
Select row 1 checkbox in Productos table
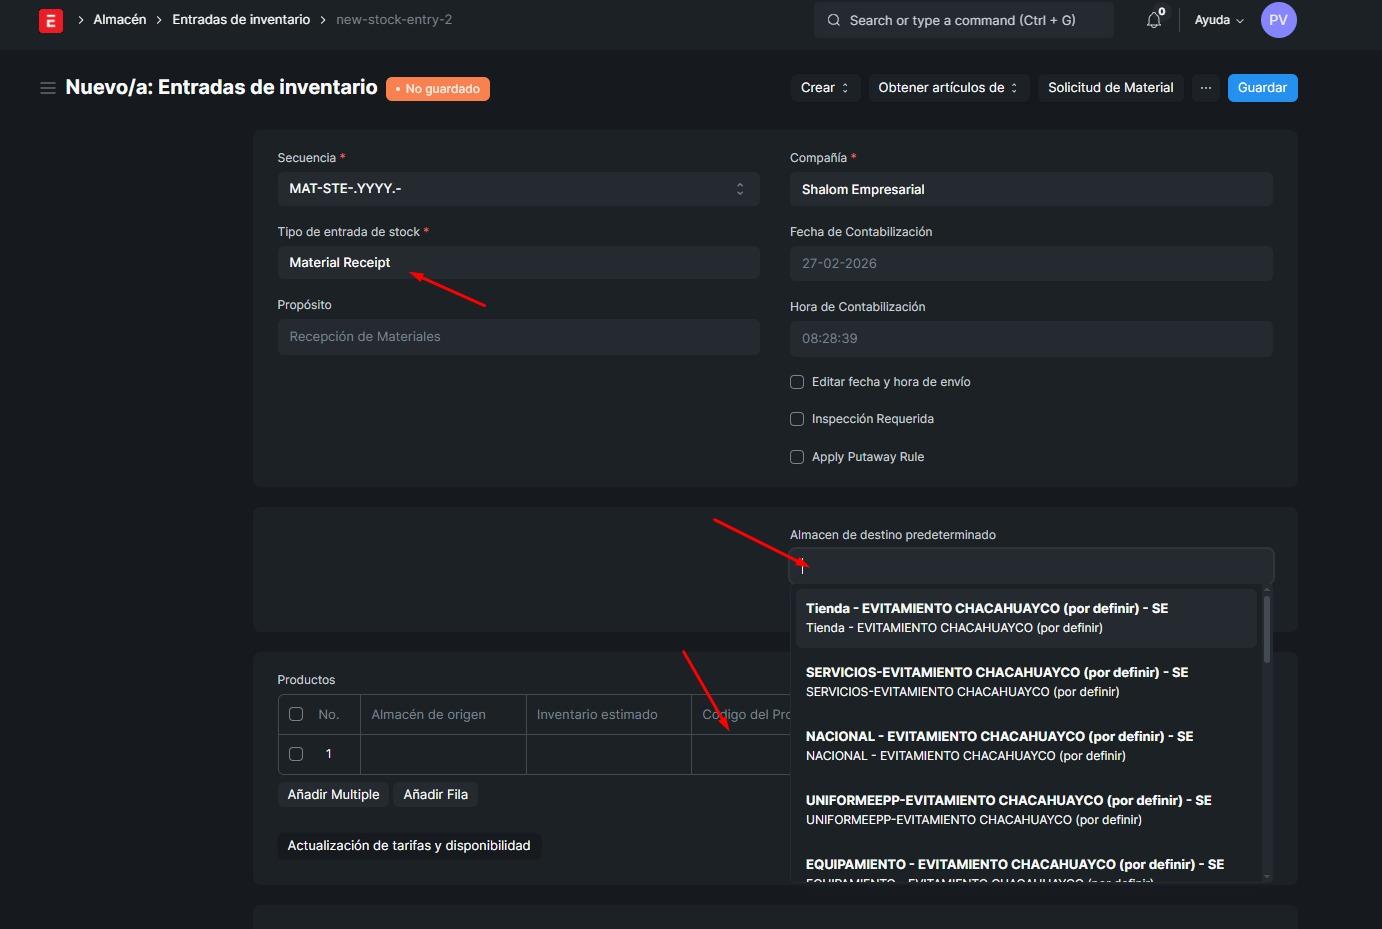(296, 754)
